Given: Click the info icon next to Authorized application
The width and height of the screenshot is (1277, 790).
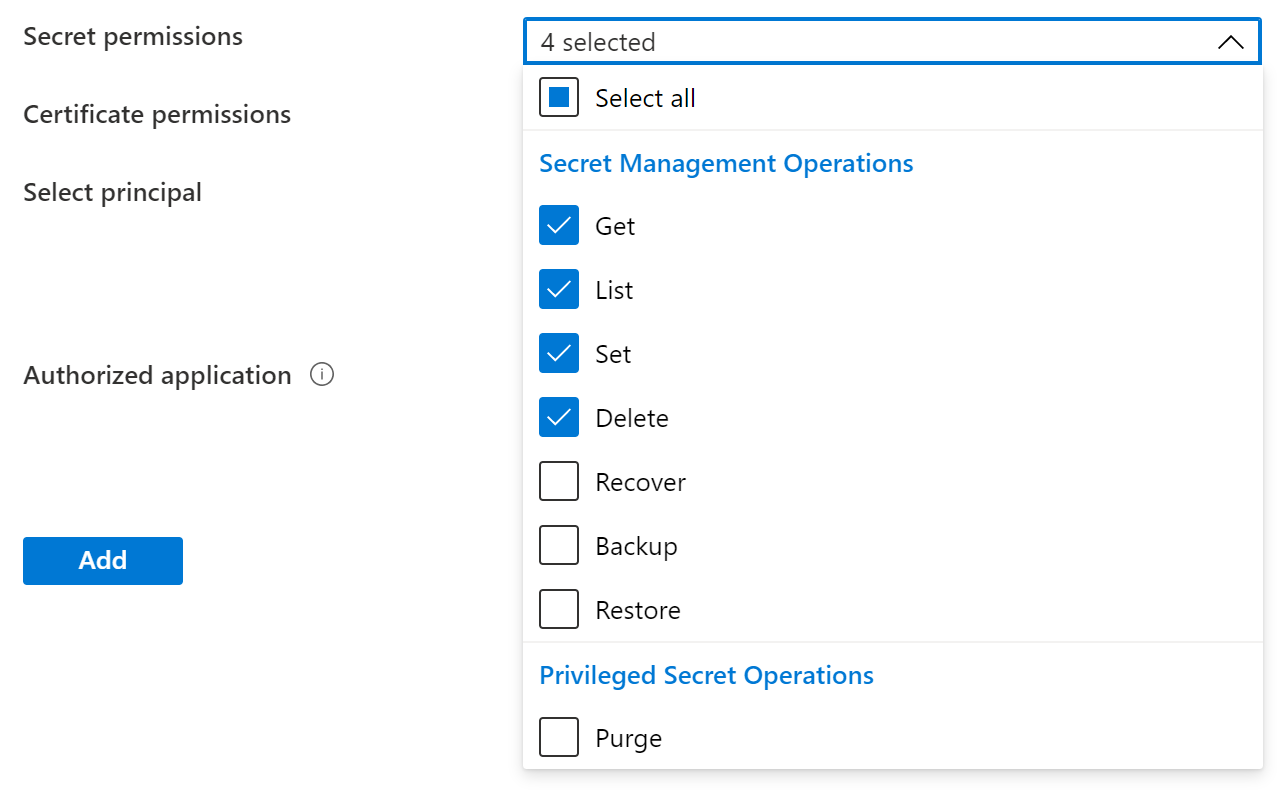Looking at the screenshot, I should 321,374.
